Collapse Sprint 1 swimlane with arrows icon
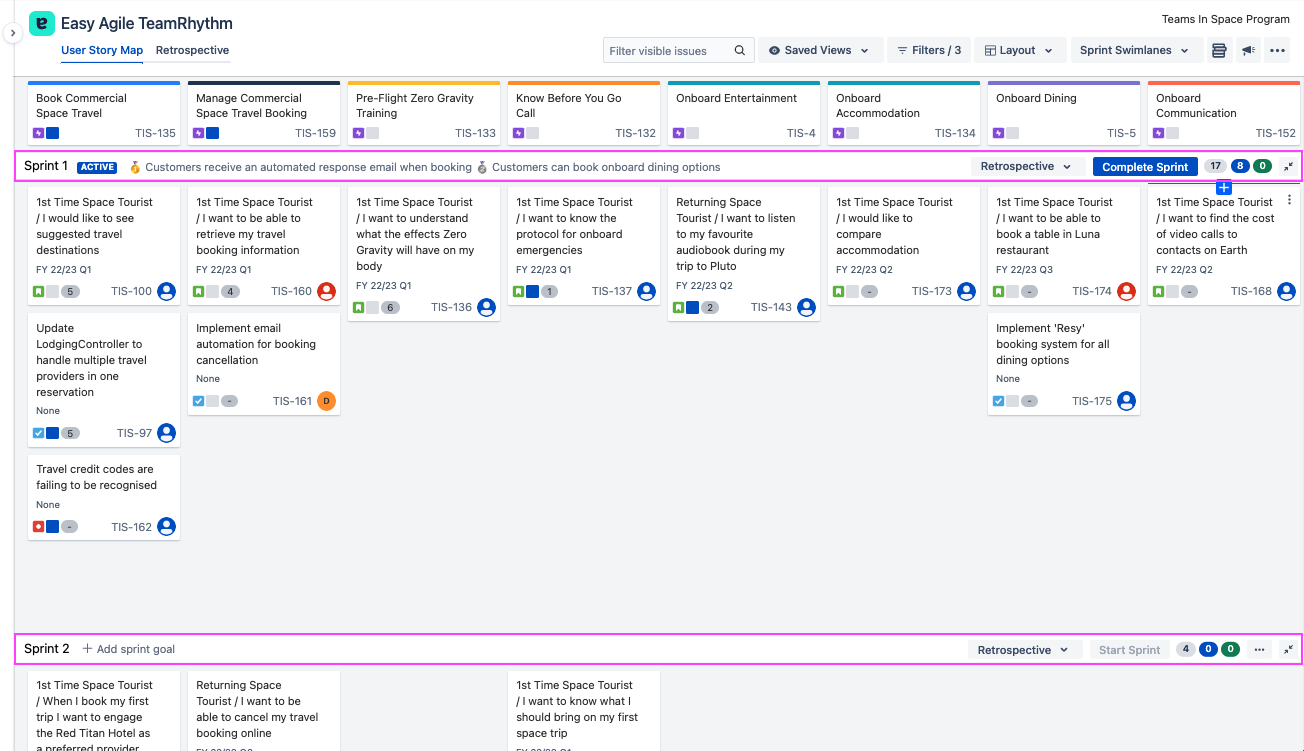Viewport: 1304px width, 751px height. pyautogui.click(x=1288, y=167)
